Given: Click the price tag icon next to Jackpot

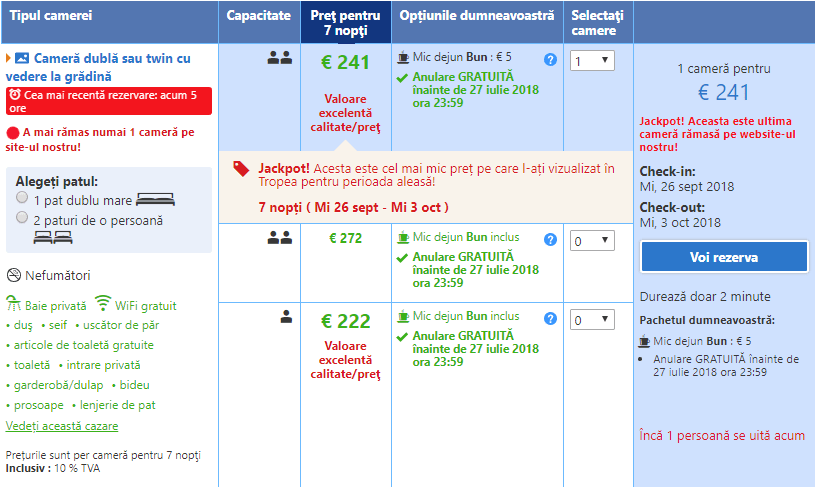Looking at the screenshot, I should point(241,169).
